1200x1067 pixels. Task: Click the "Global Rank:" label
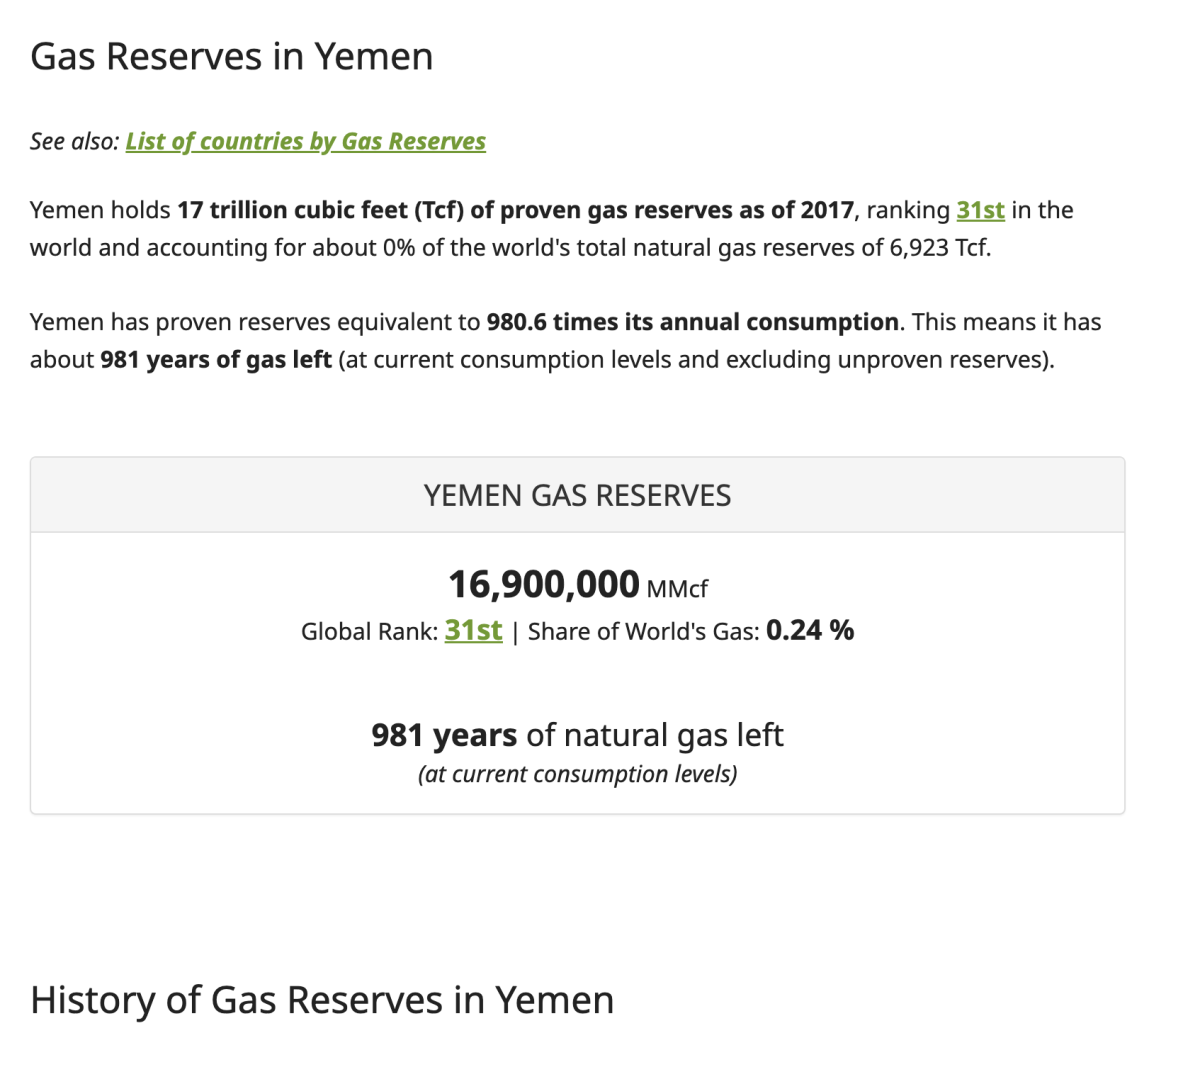pos(369,632)
